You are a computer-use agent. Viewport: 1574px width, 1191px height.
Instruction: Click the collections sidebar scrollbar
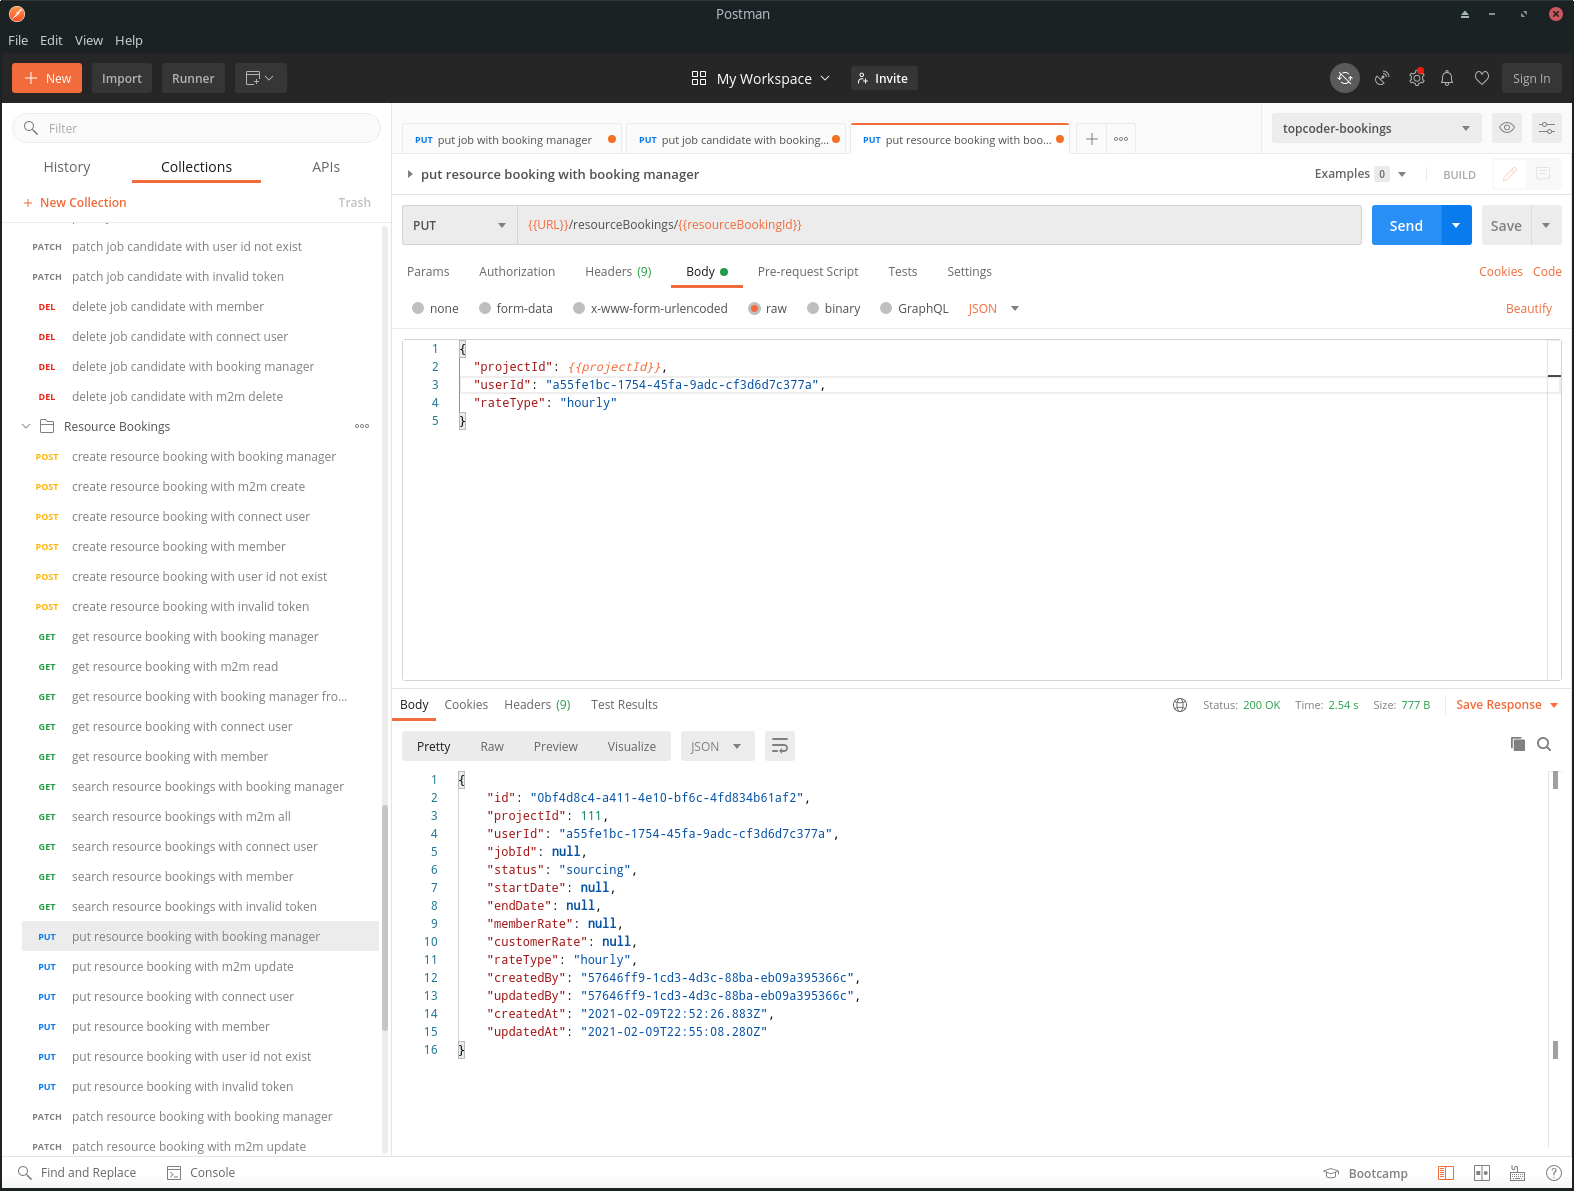(385, 918)
